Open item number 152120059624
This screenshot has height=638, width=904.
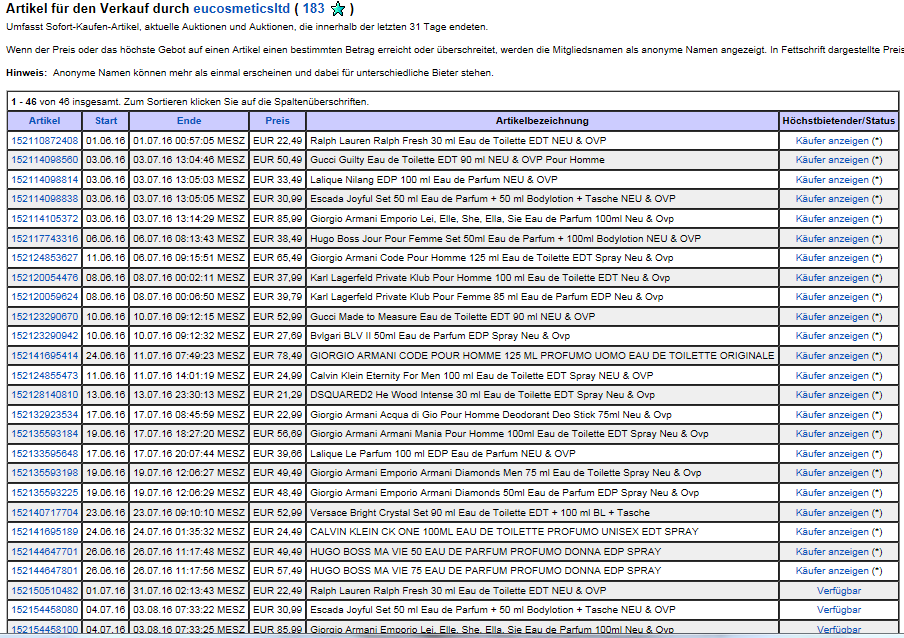tap(45, 297)
